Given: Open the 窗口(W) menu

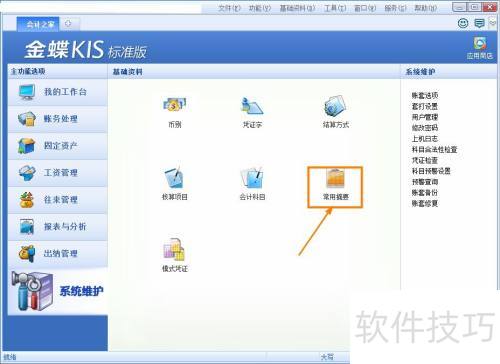Looking at the screenshot, I should 365,8.
